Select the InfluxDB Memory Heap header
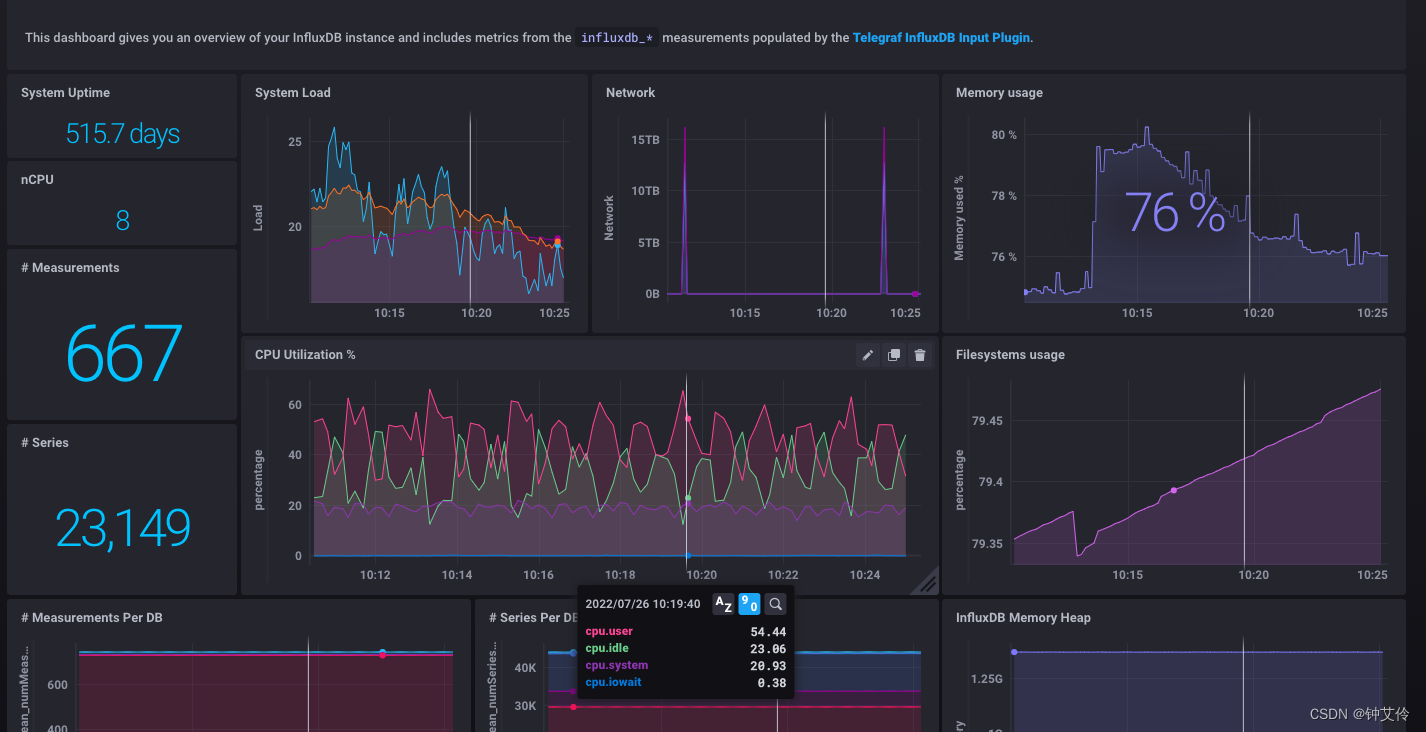Screen dimensions: 1426x732 coord(1023,618)
